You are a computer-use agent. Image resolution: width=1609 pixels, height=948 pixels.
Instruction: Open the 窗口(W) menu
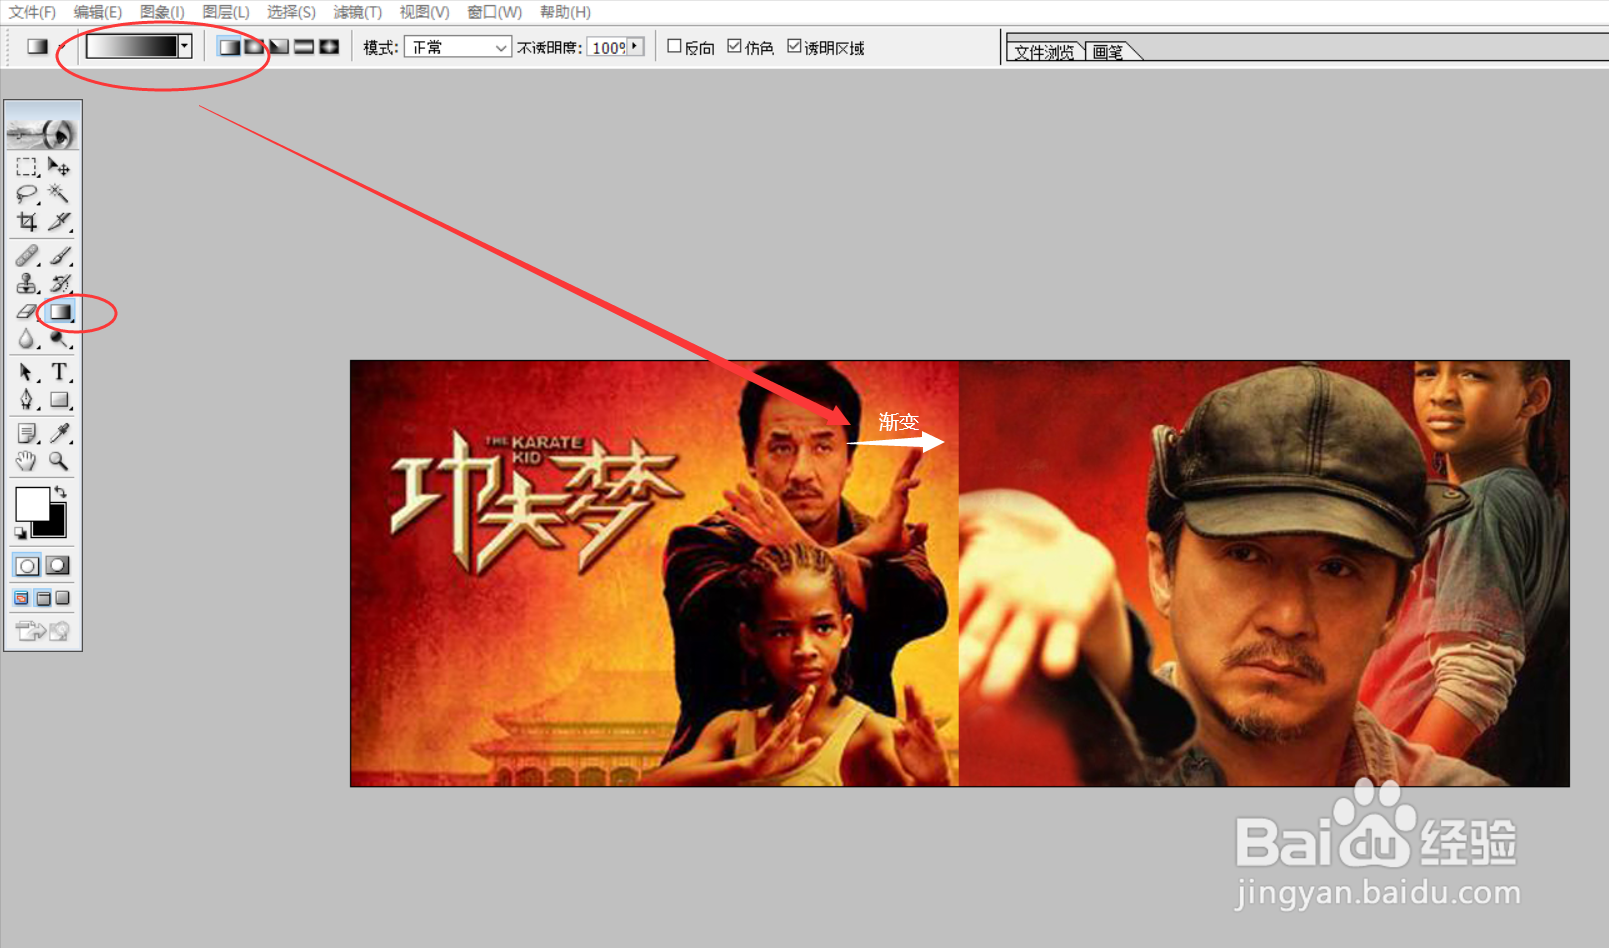[495, 12]
